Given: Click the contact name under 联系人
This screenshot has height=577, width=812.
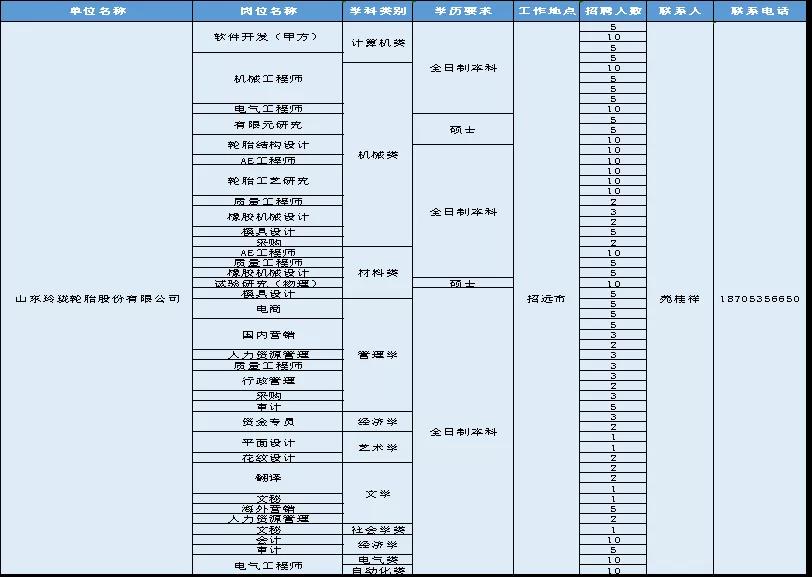Looking at the screenshot, I should coord(680,298).
